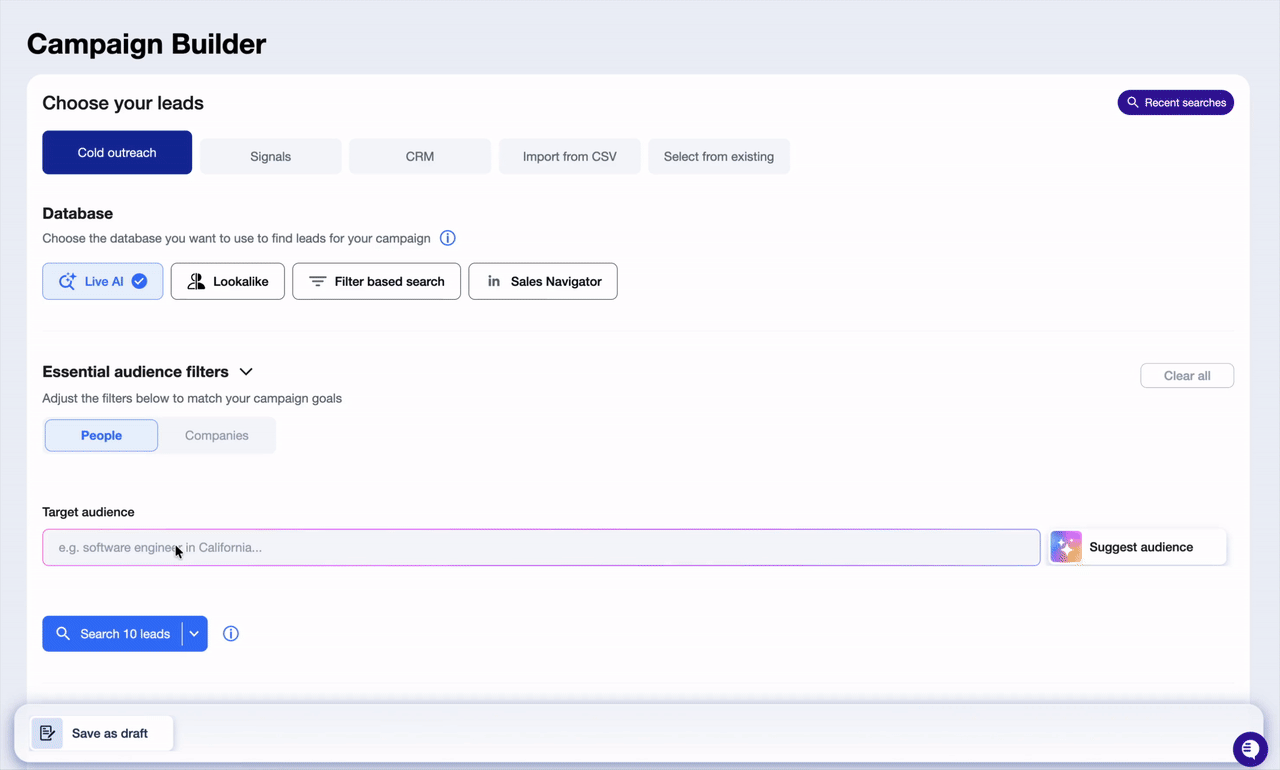1280x770 pixels.
Task: Click the Suggest audience button label
Action: (1141, 547)
